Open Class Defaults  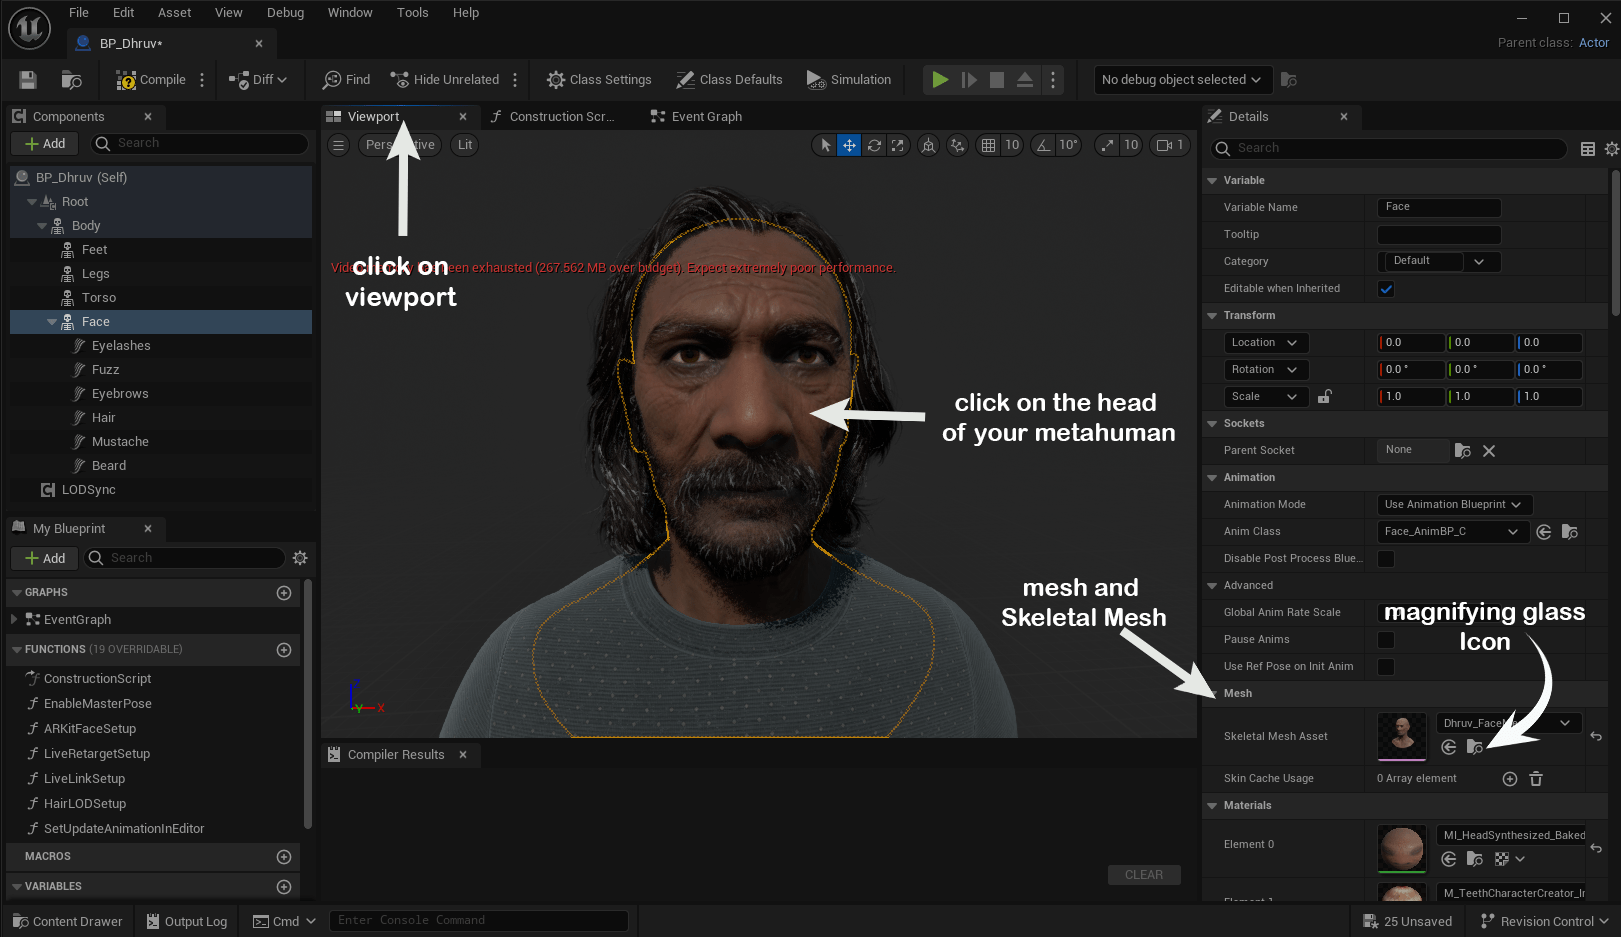pos(730,80)
